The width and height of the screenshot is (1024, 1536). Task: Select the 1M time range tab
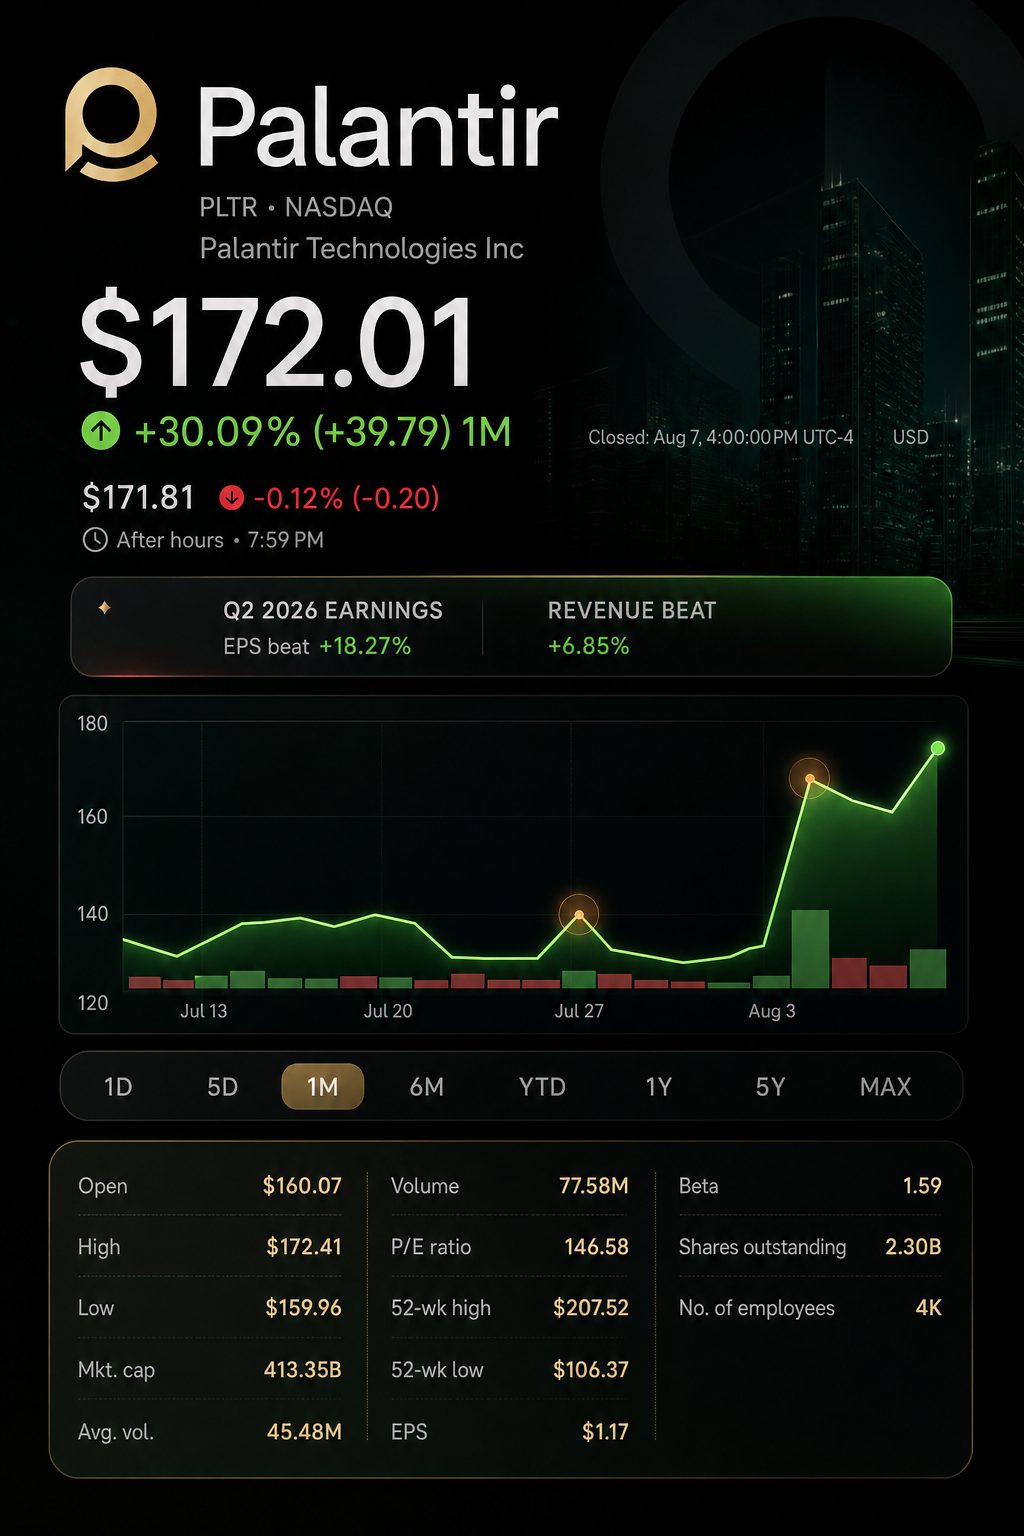tap(322, 1087)
